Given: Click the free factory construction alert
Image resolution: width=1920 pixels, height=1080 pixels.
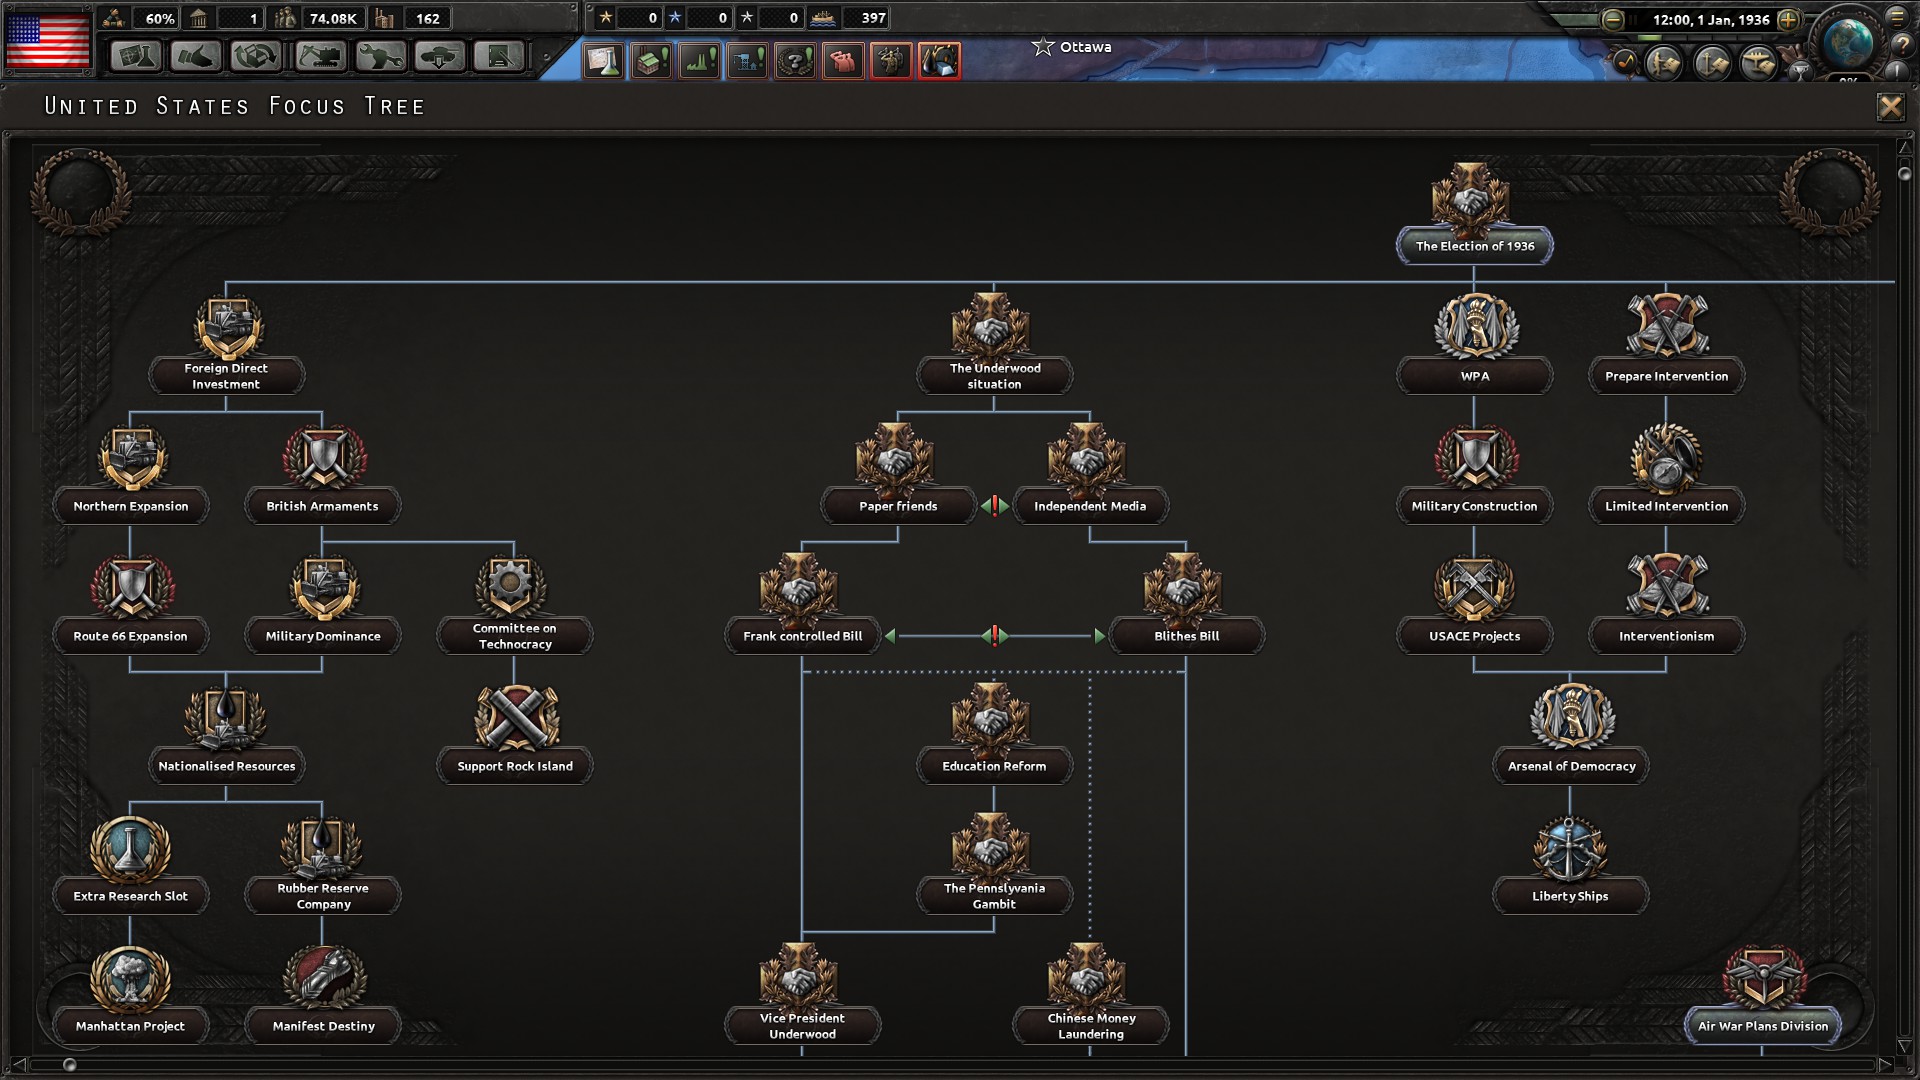Looking at the screenshot, I should click(652, 60).
